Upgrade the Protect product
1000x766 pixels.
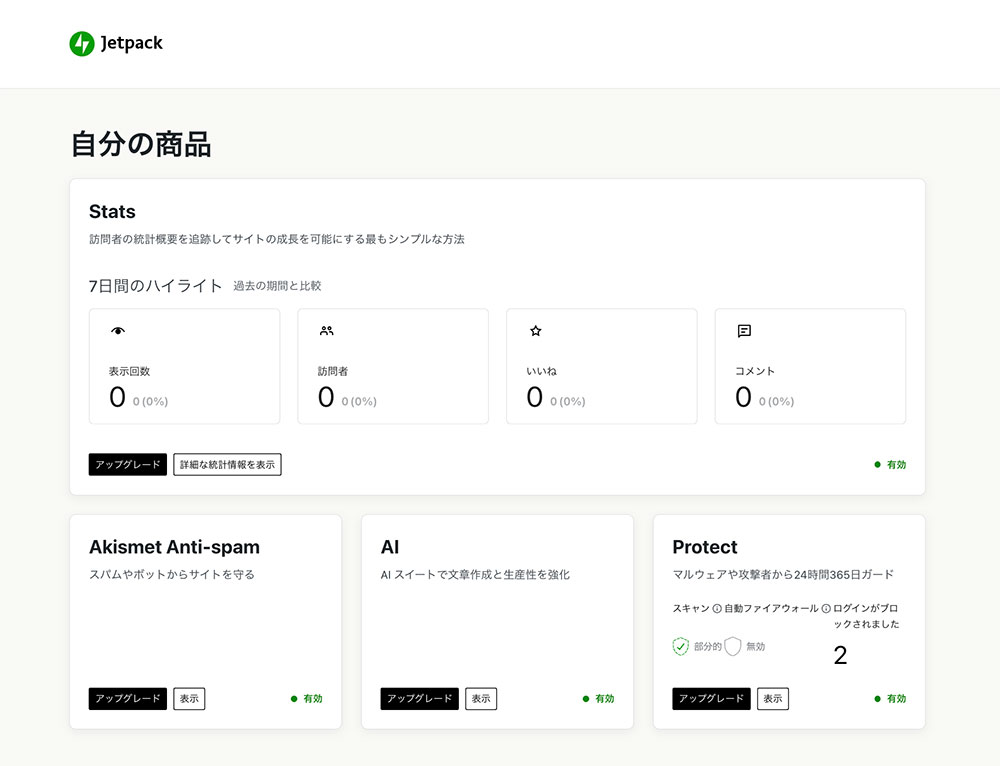coord(711,698)
